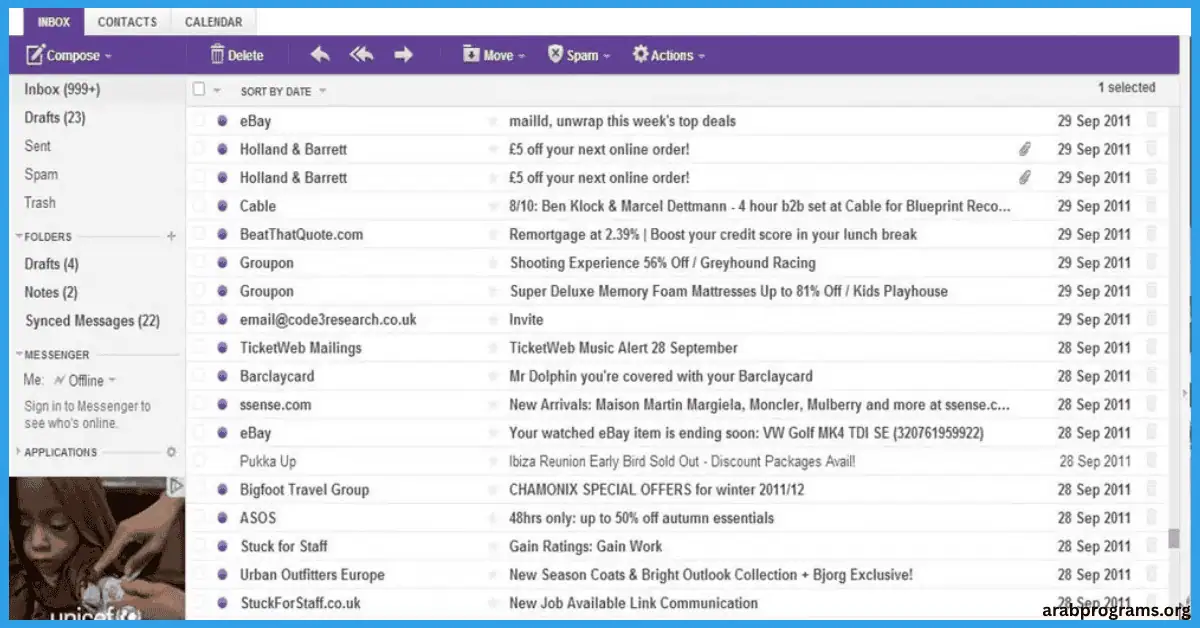Screen dimensions: 1200x628
Task: Open the unicef advertisement image
Action: pos(97,549)
